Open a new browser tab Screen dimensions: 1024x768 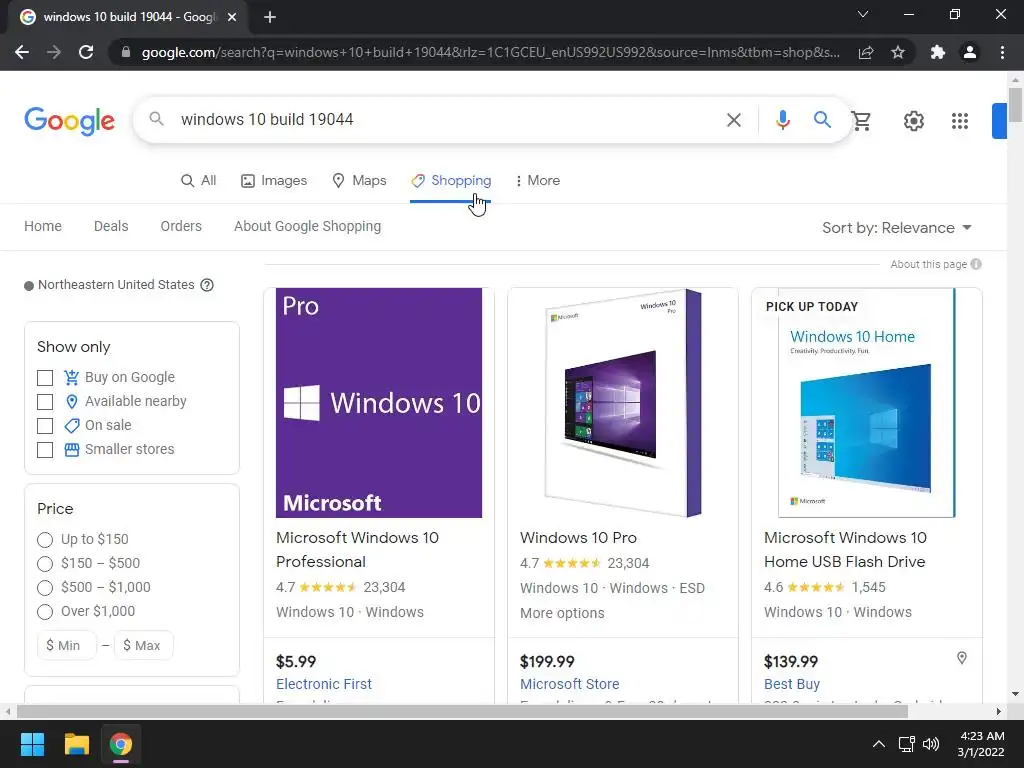click(x=270, y=17)
